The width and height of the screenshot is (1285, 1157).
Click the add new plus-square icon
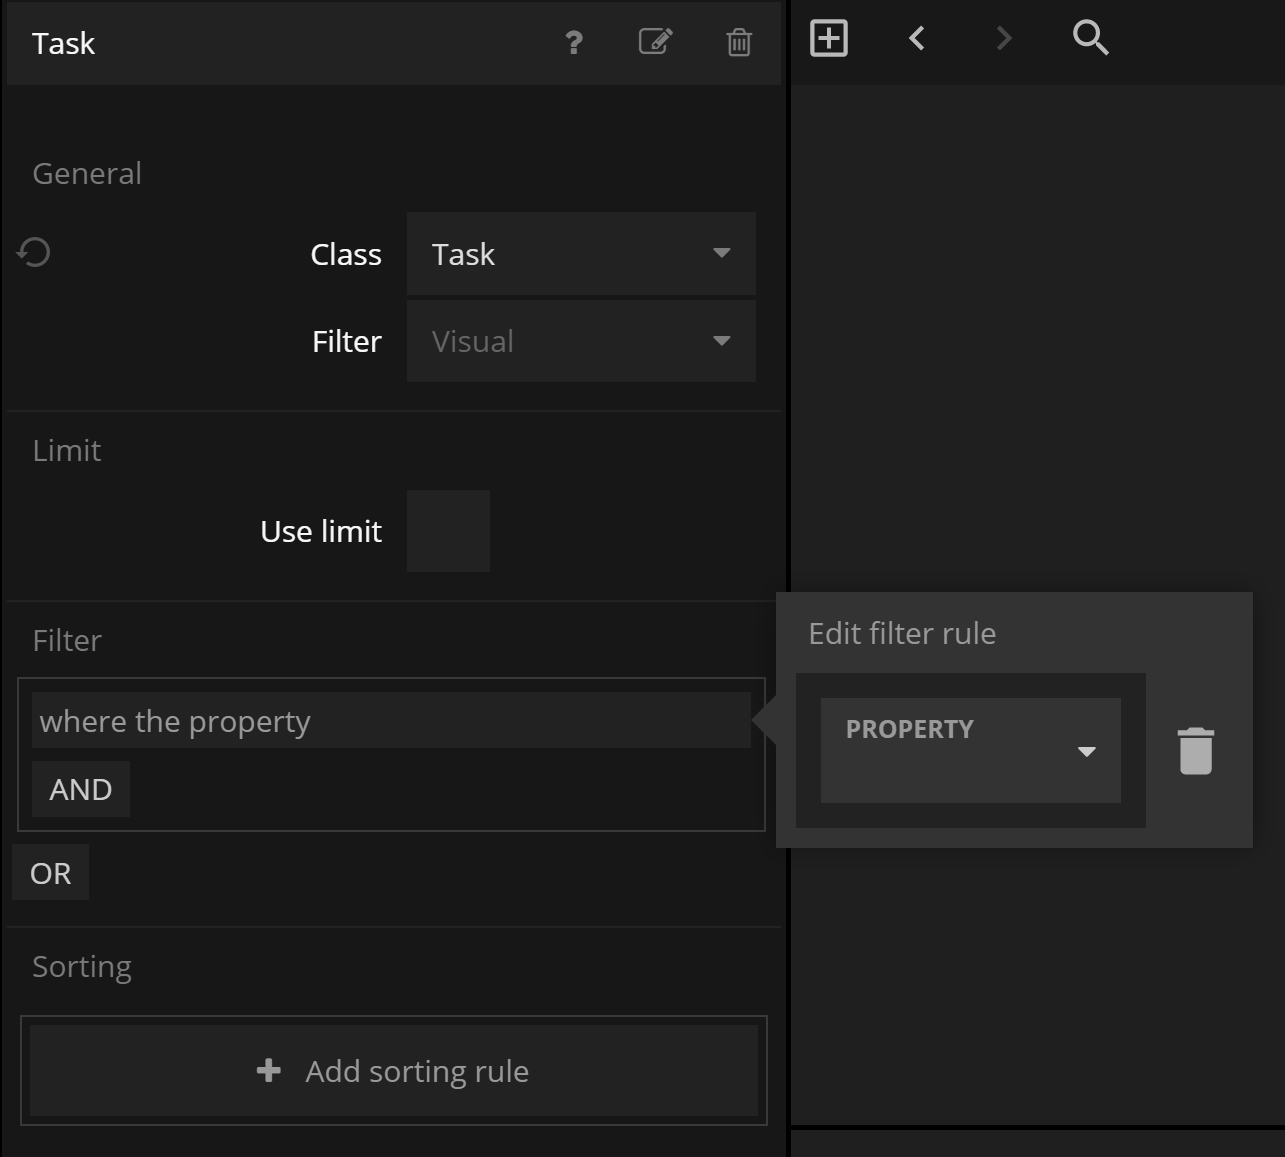(x=828, y=39)
